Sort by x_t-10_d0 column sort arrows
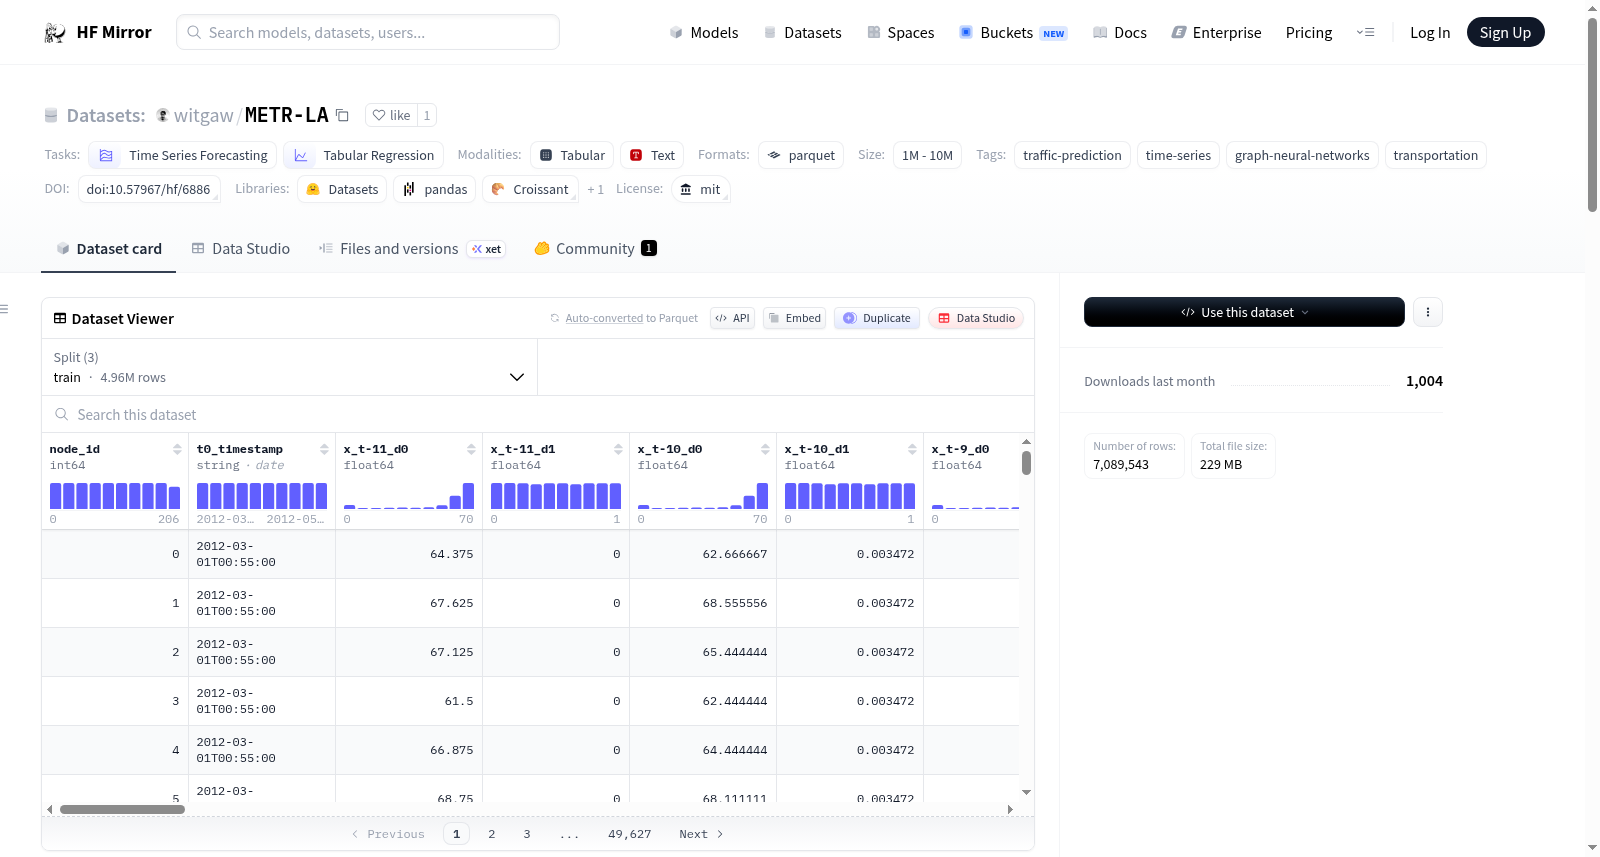The height and width of the screenshot is (857, 1600). tap(765, 449)
